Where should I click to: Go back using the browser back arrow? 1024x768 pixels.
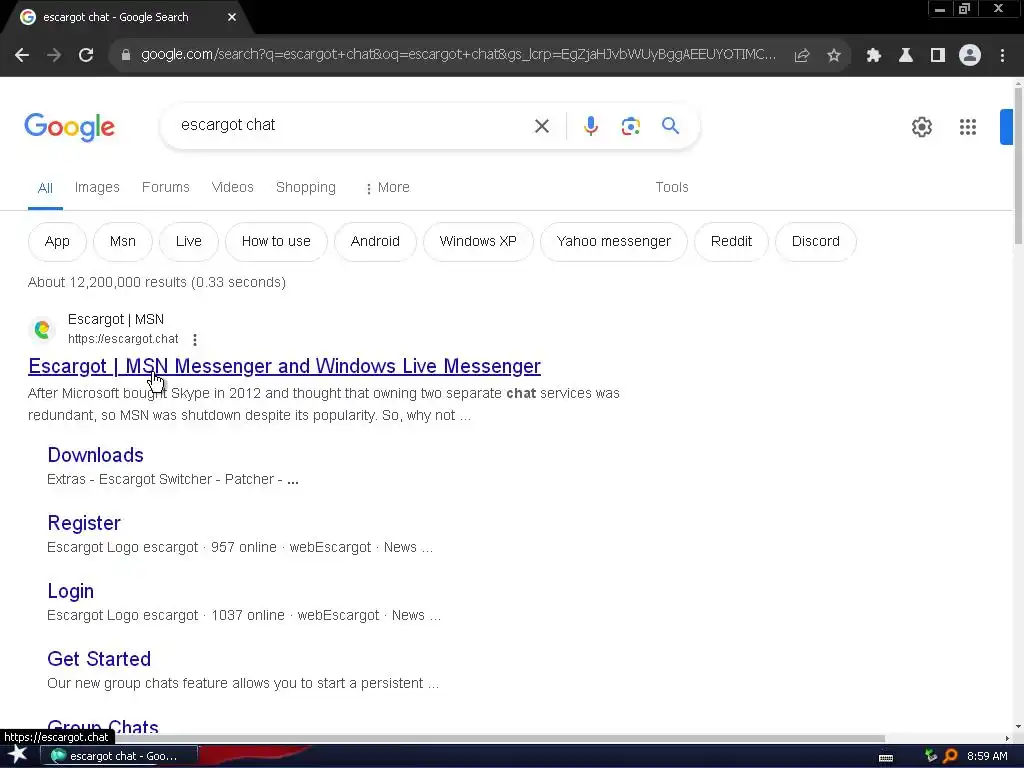[x=22, y=56]
